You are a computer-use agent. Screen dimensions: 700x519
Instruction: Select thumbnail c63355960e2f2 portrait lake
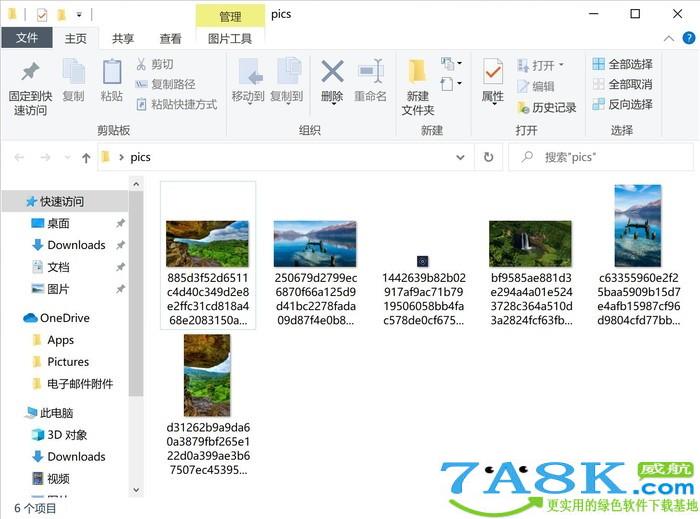pyautogui.click(x=638, y=226)
